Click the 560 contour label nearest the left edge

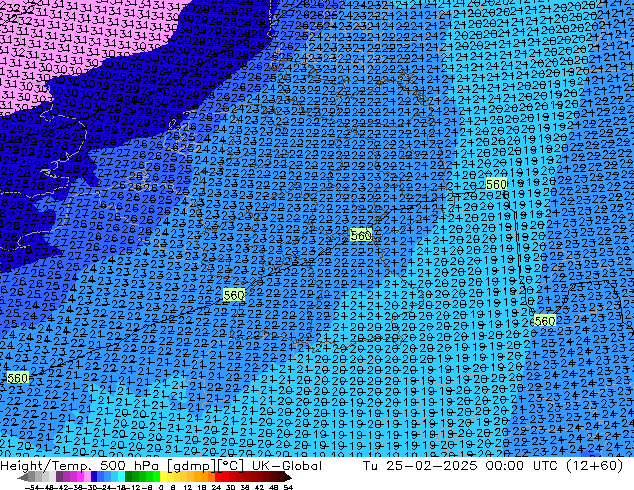[x=18, y=378]
